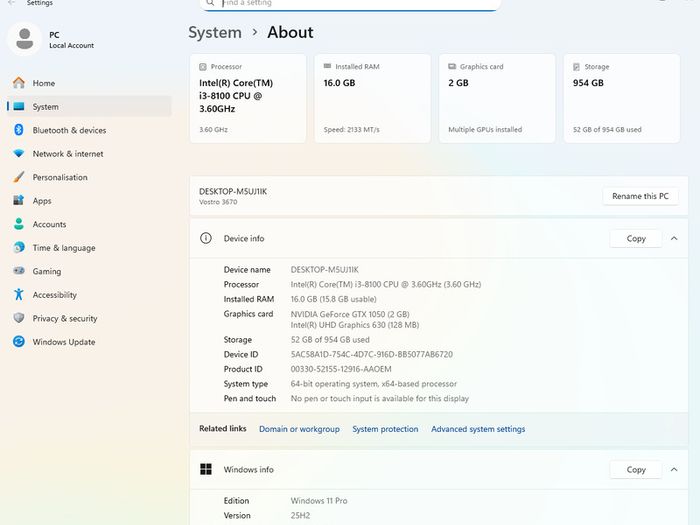Click the System monitor icon
The width and height of the screenshot is (700, 525).
click(19, 106)
